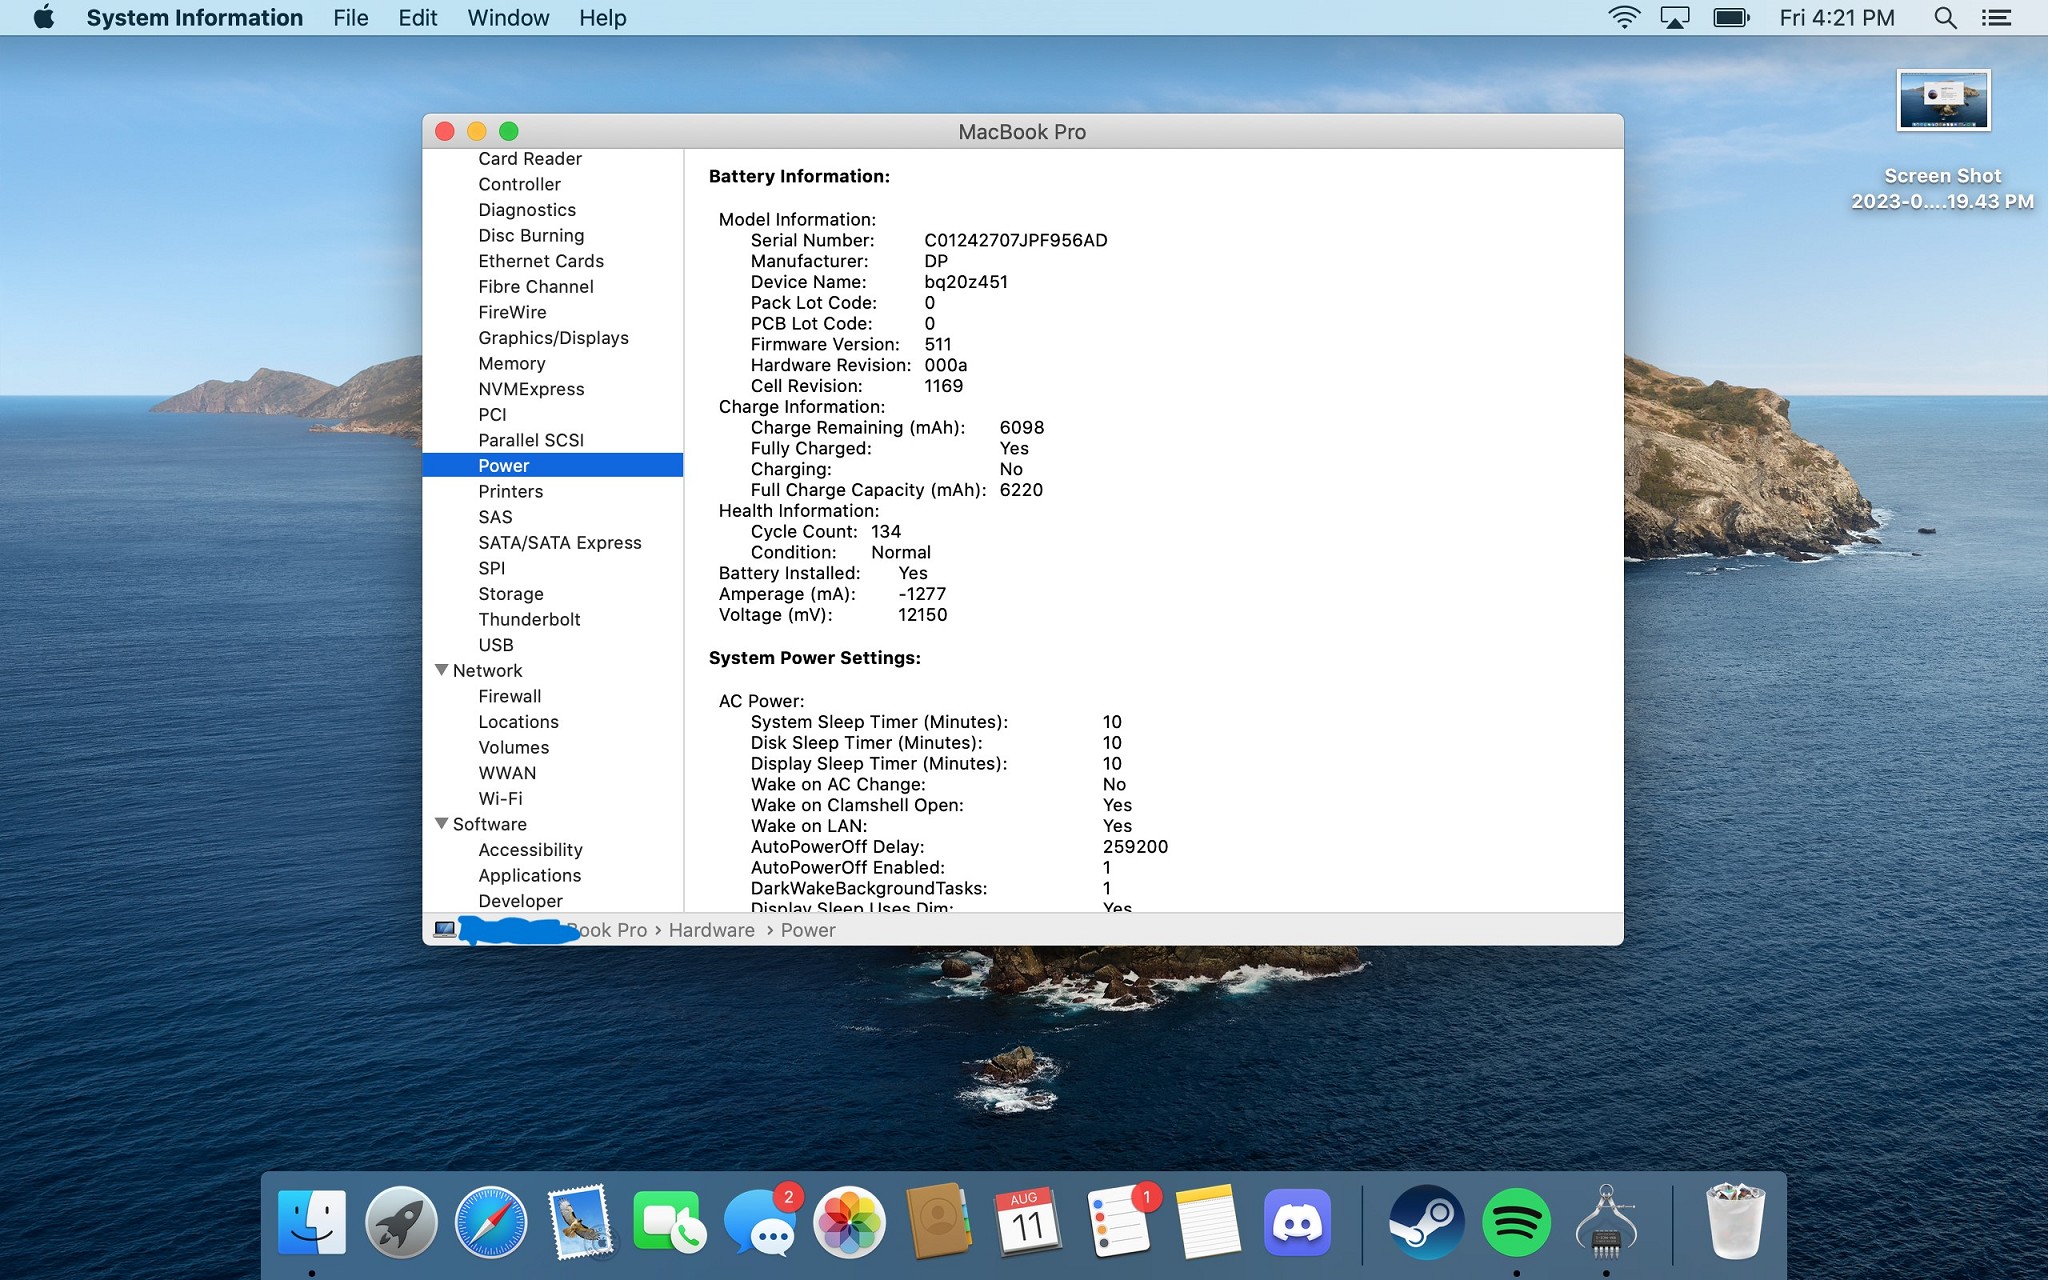Select SATA/SATA Express in sidebar

(x=560, y=543)
